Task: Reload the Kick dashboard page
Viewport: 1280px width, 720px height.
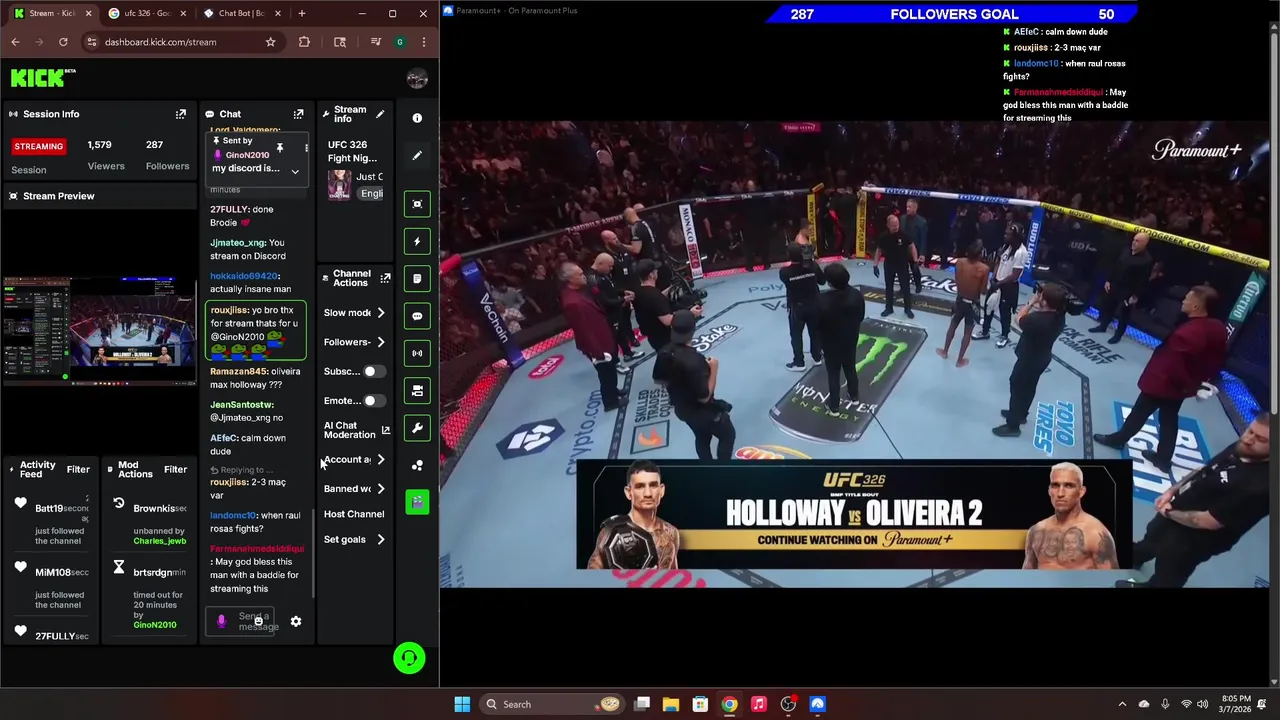Action: [x=63, y=42]
